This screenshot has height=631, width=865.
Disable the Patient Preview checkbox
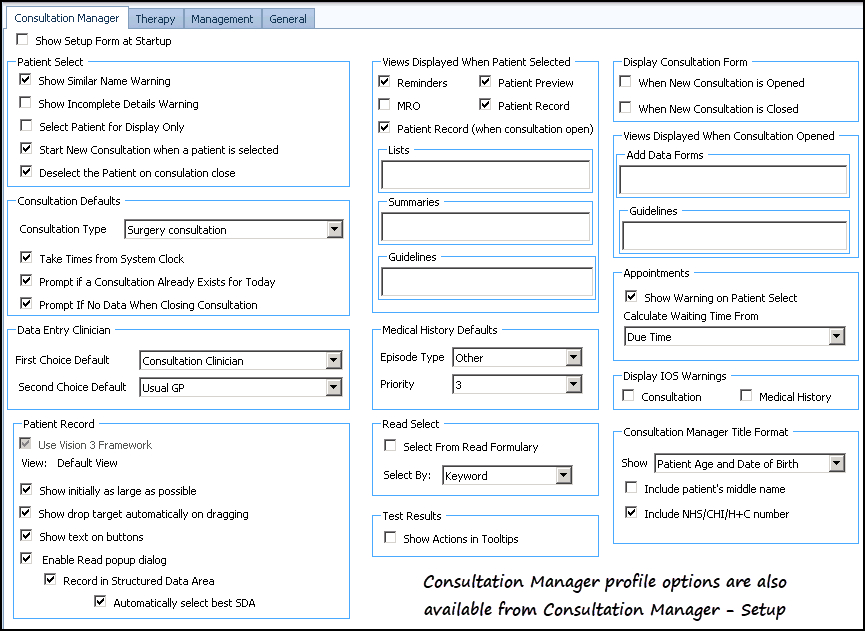(x=486, y=82)
